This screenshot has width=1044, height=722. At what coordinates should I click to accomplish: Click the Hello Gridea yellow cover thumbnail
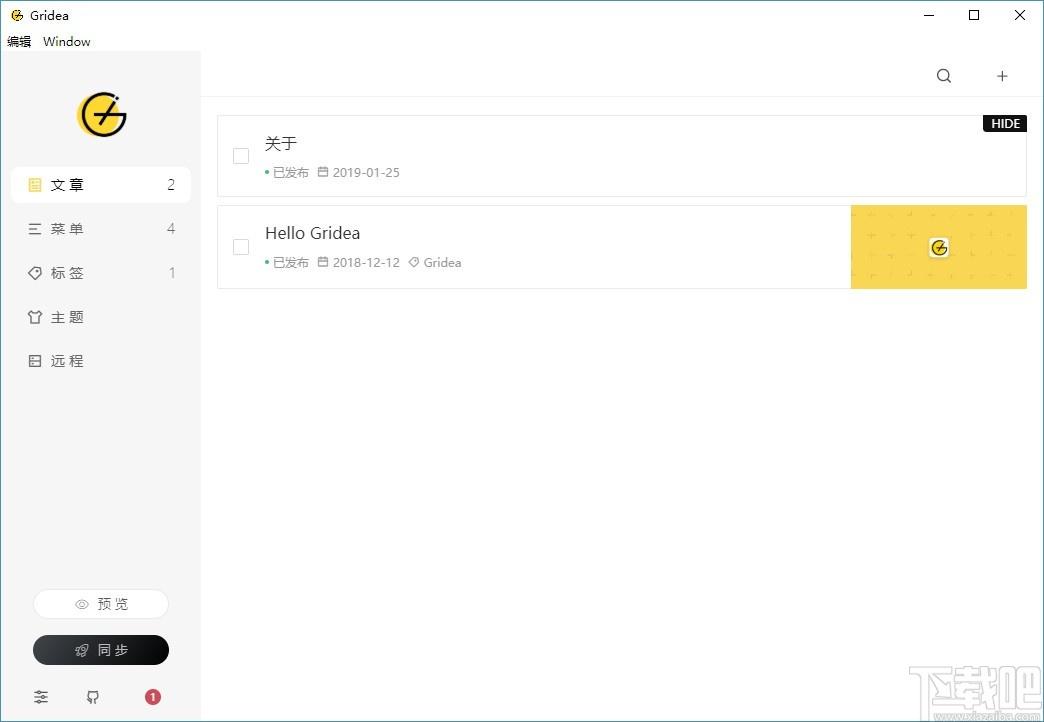click(x=938, y=247)
